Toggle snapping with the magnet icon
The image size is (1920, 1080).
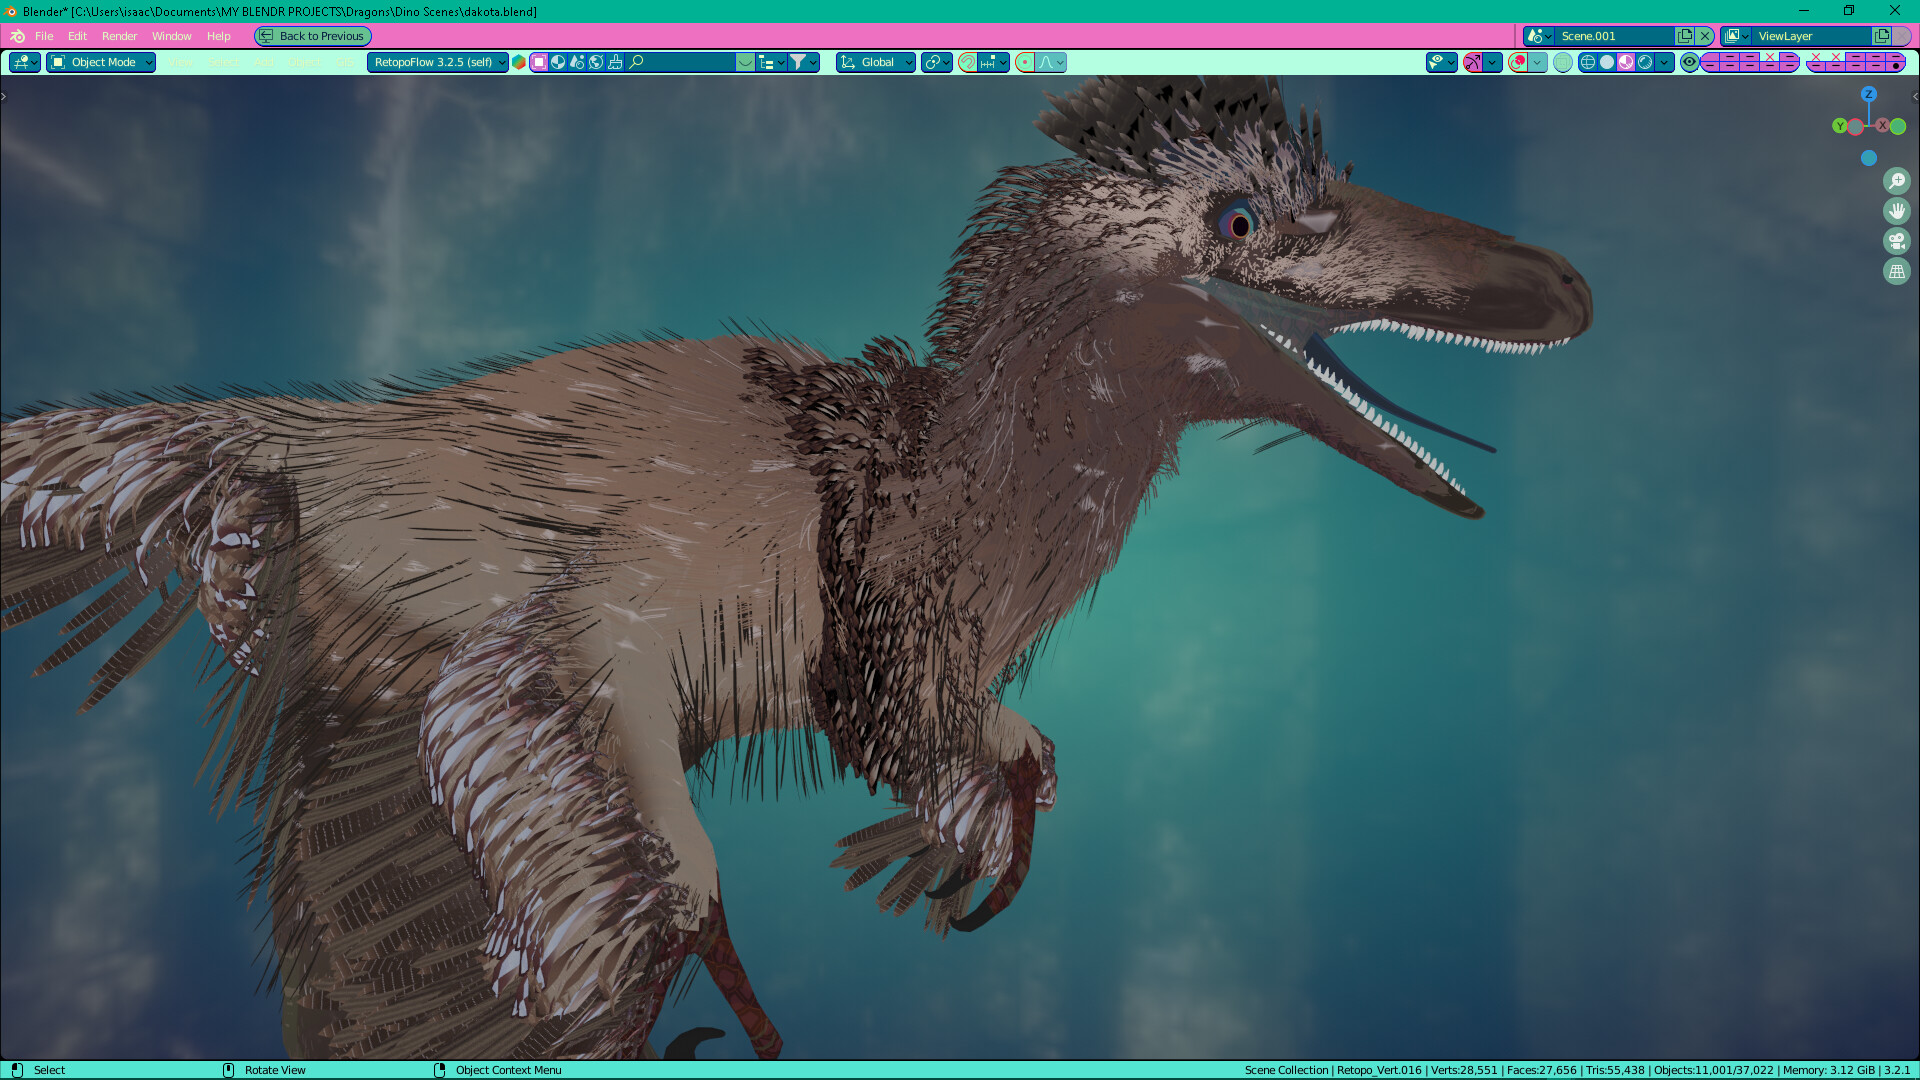click(967, 62)
